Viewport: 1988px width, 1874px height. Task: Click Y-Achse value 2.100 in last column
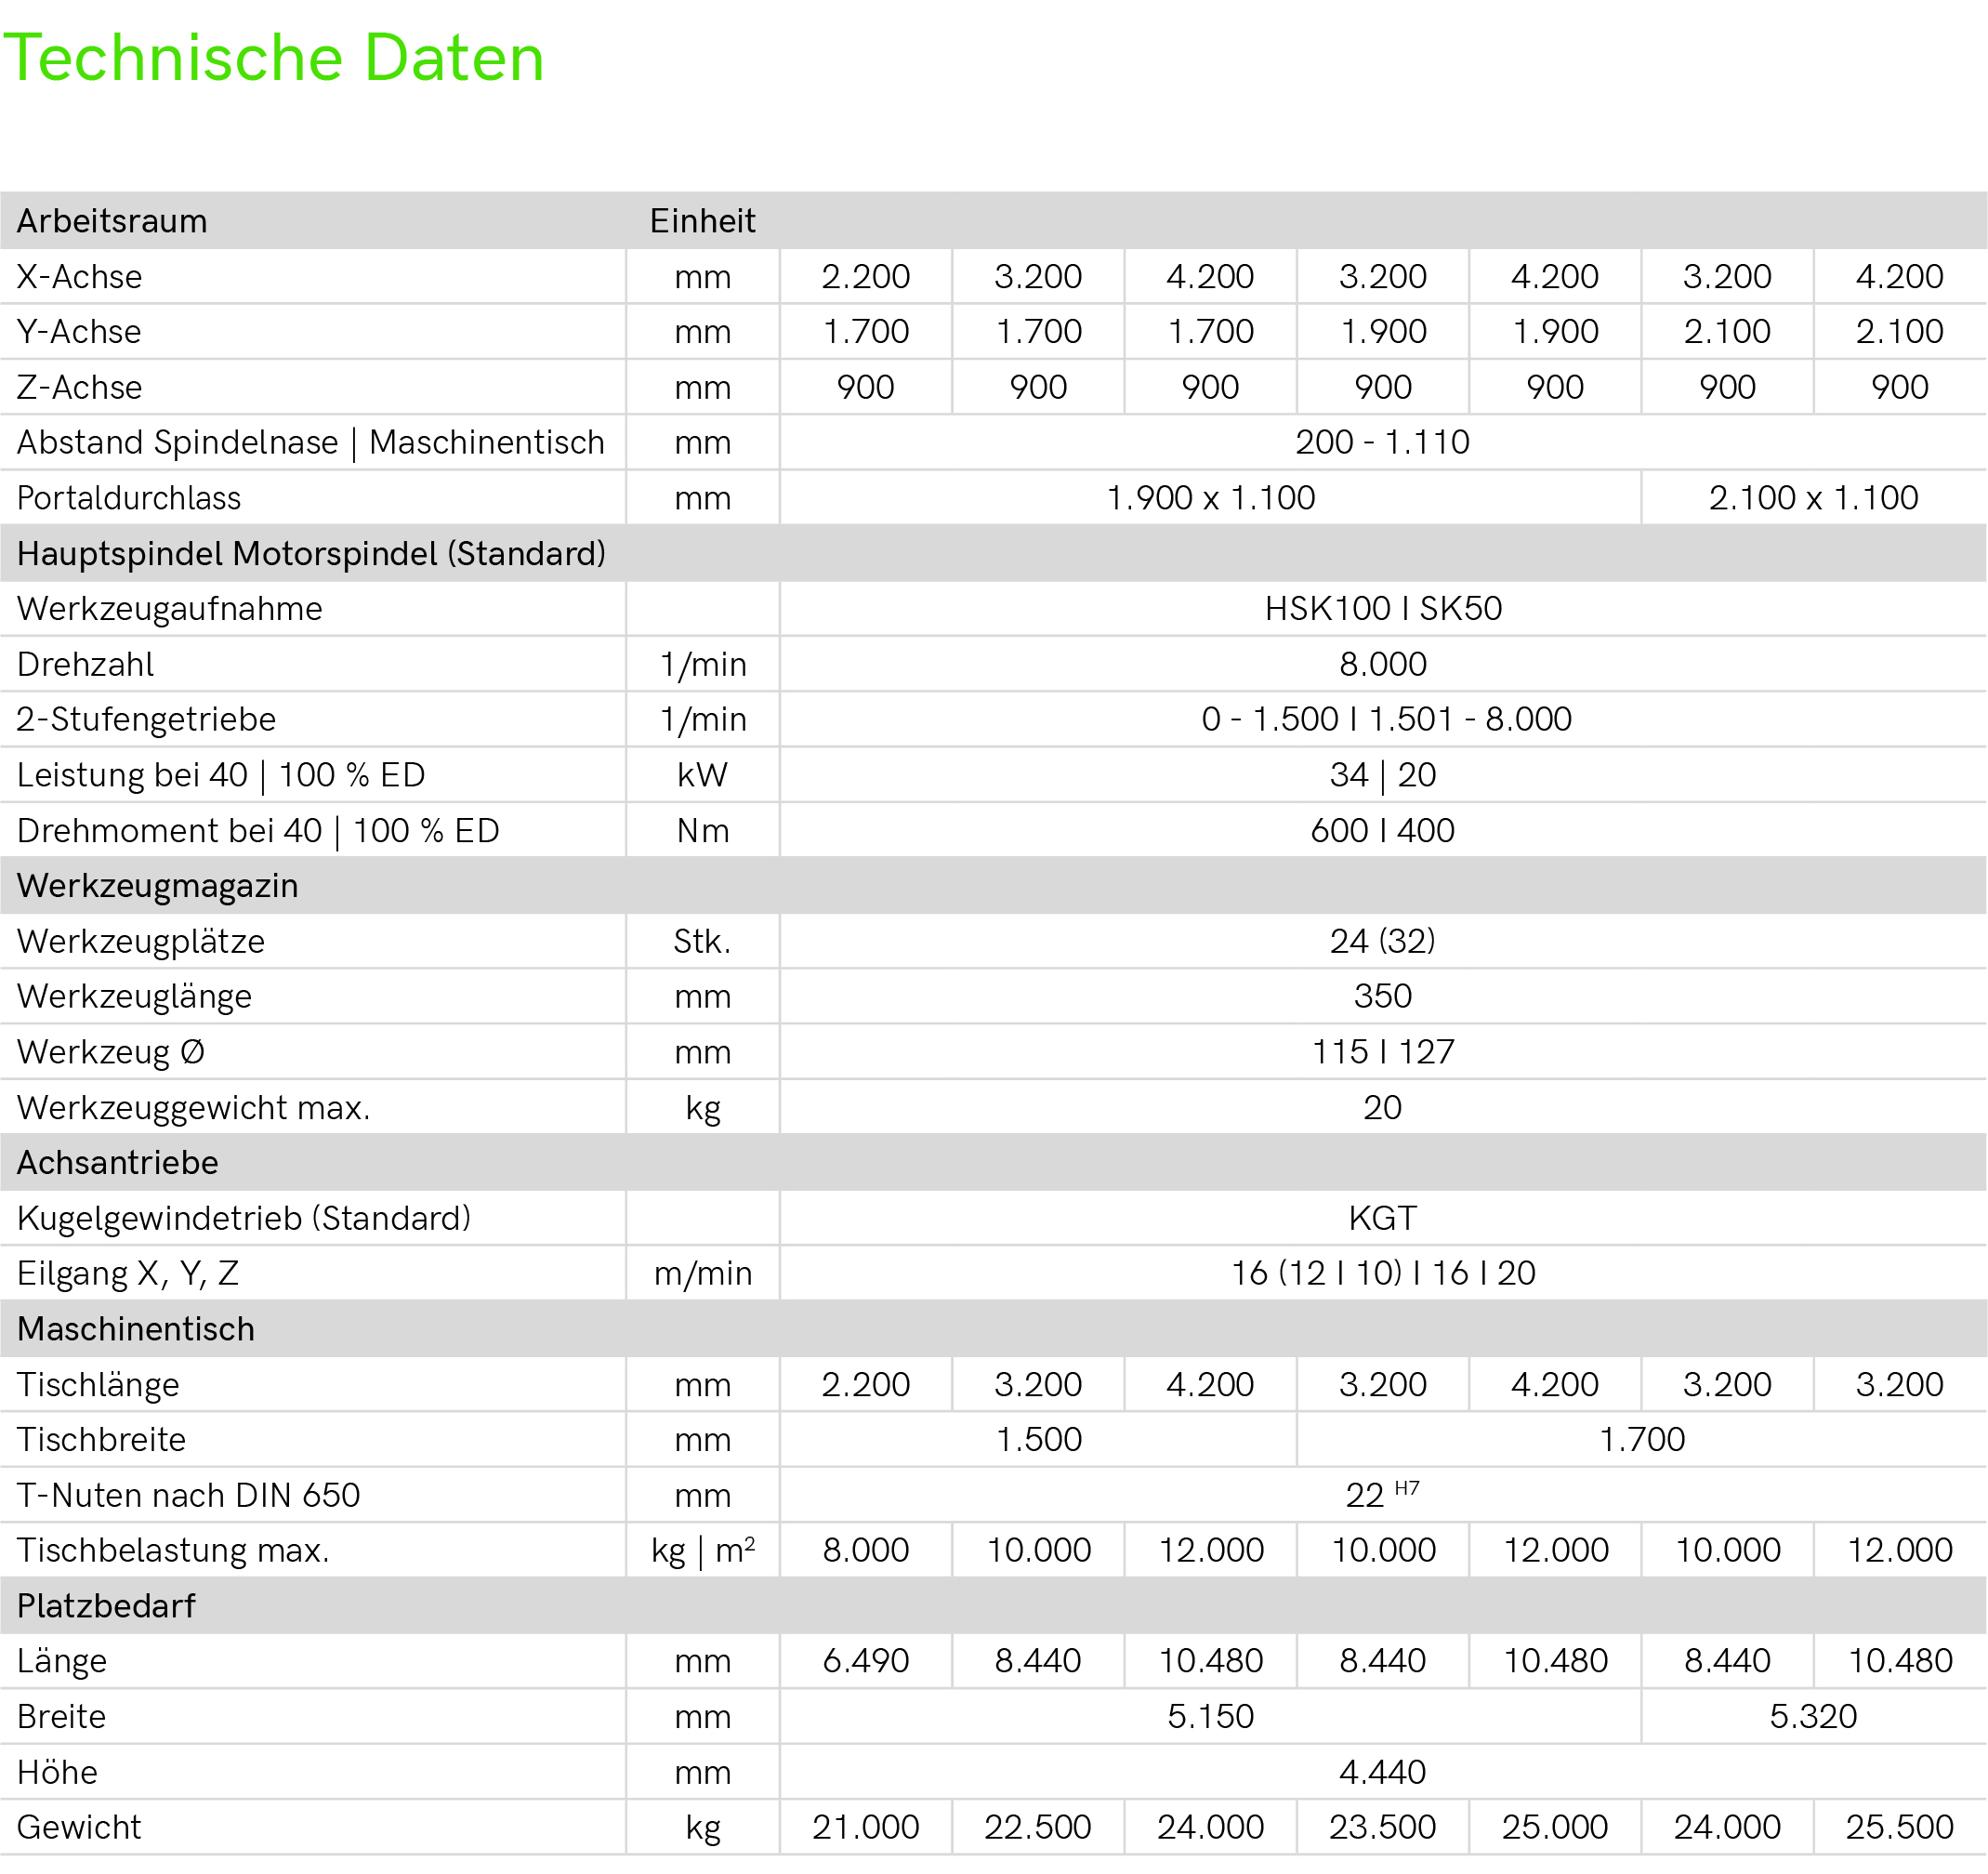point(1899,331)
